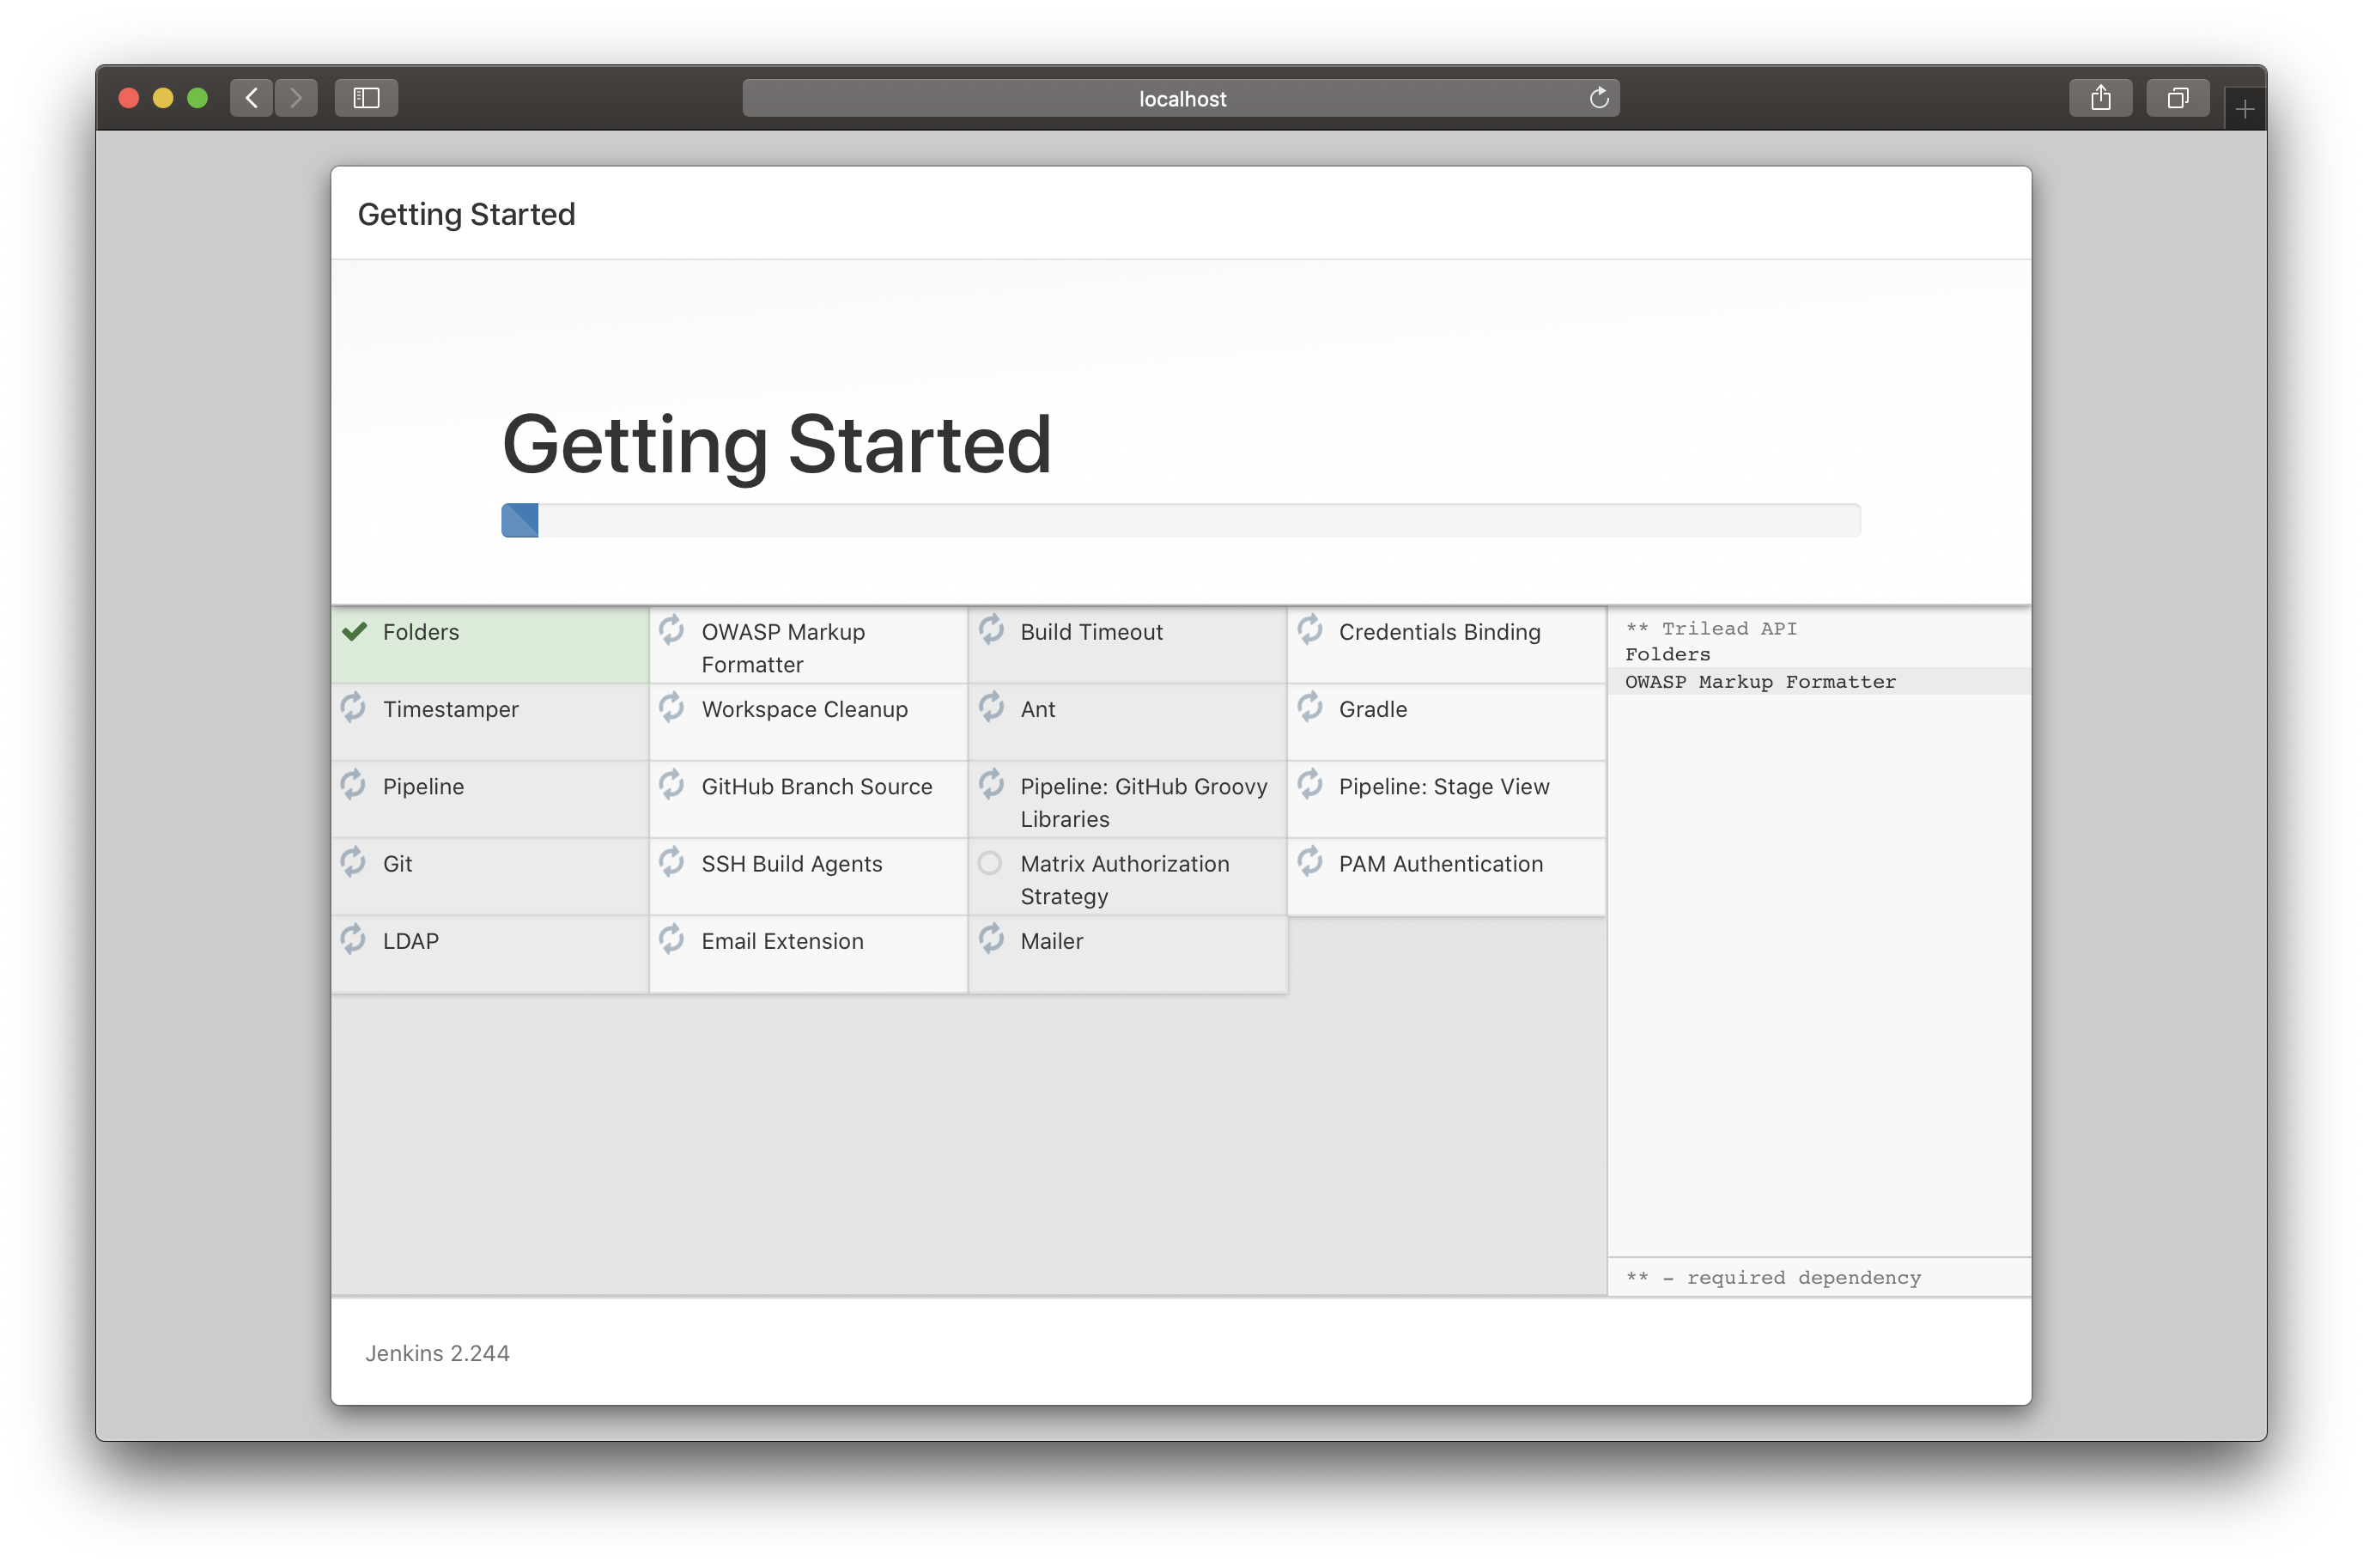Show all tabs overview button
Image resolution: width=2363 pixels, height=1568 pixels.
pyautogui.click(x=2177, y=98)
